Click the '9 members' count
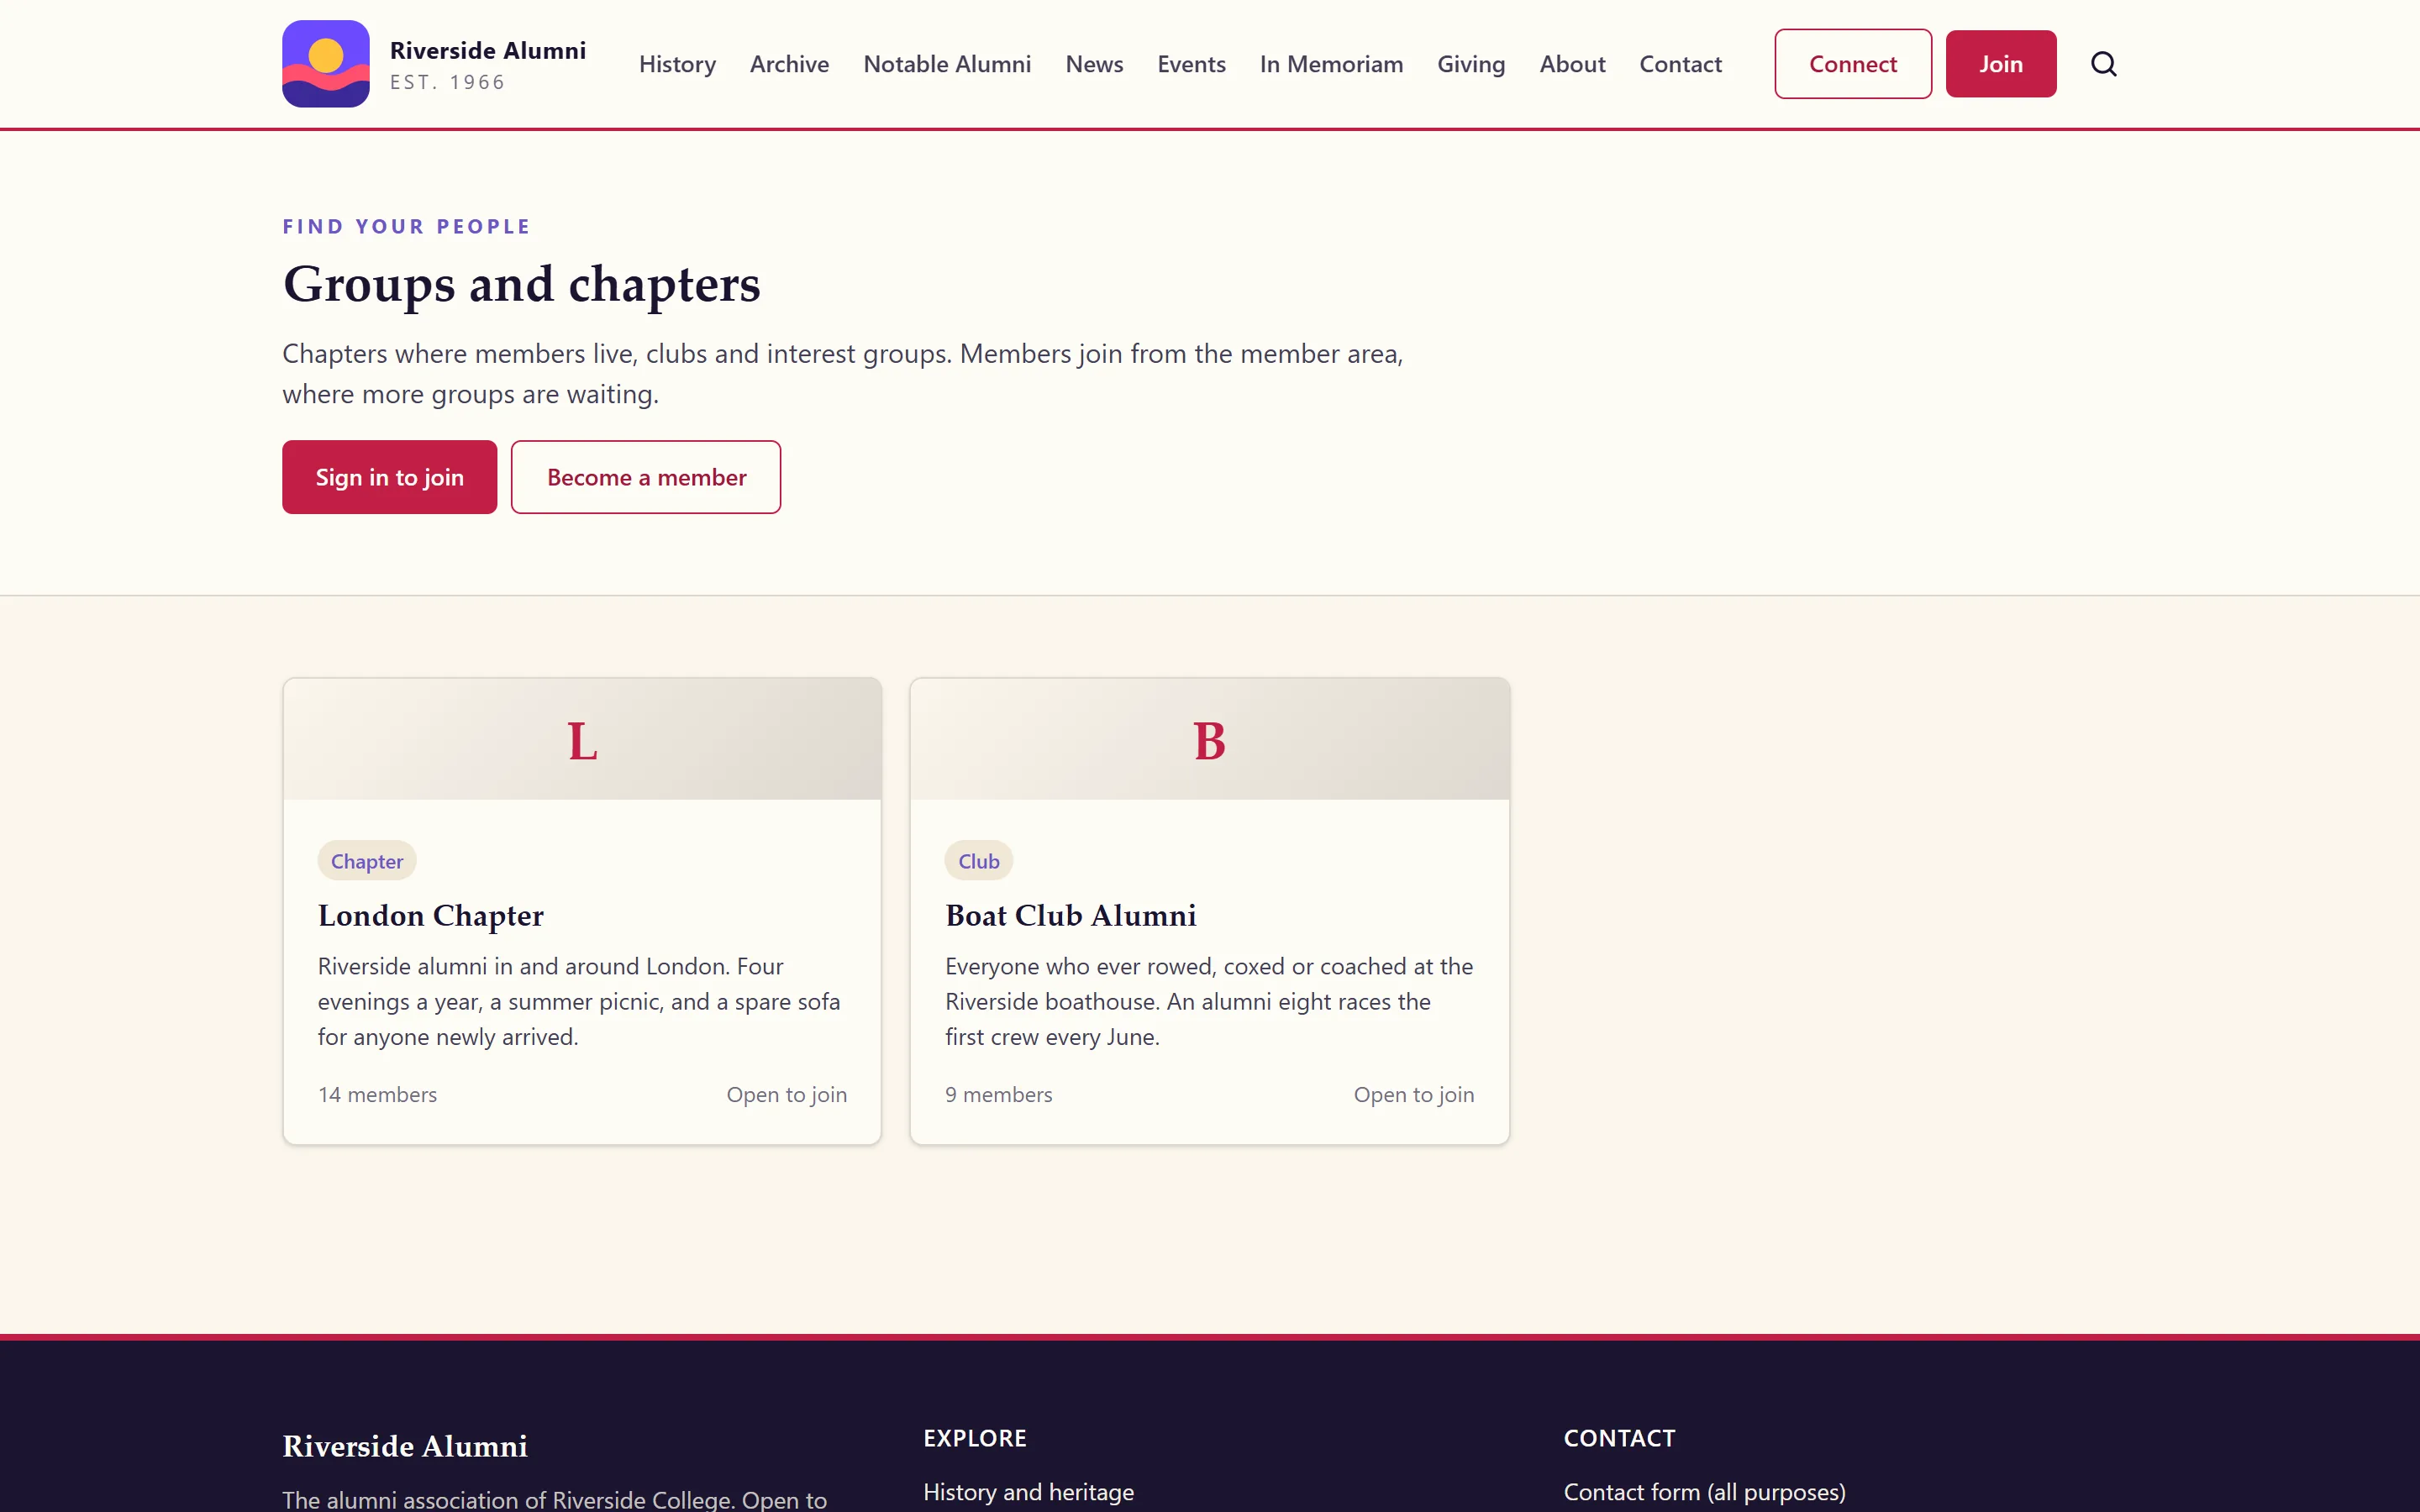Viewport: 2420px width, 1512px height. pos(999,1094)
